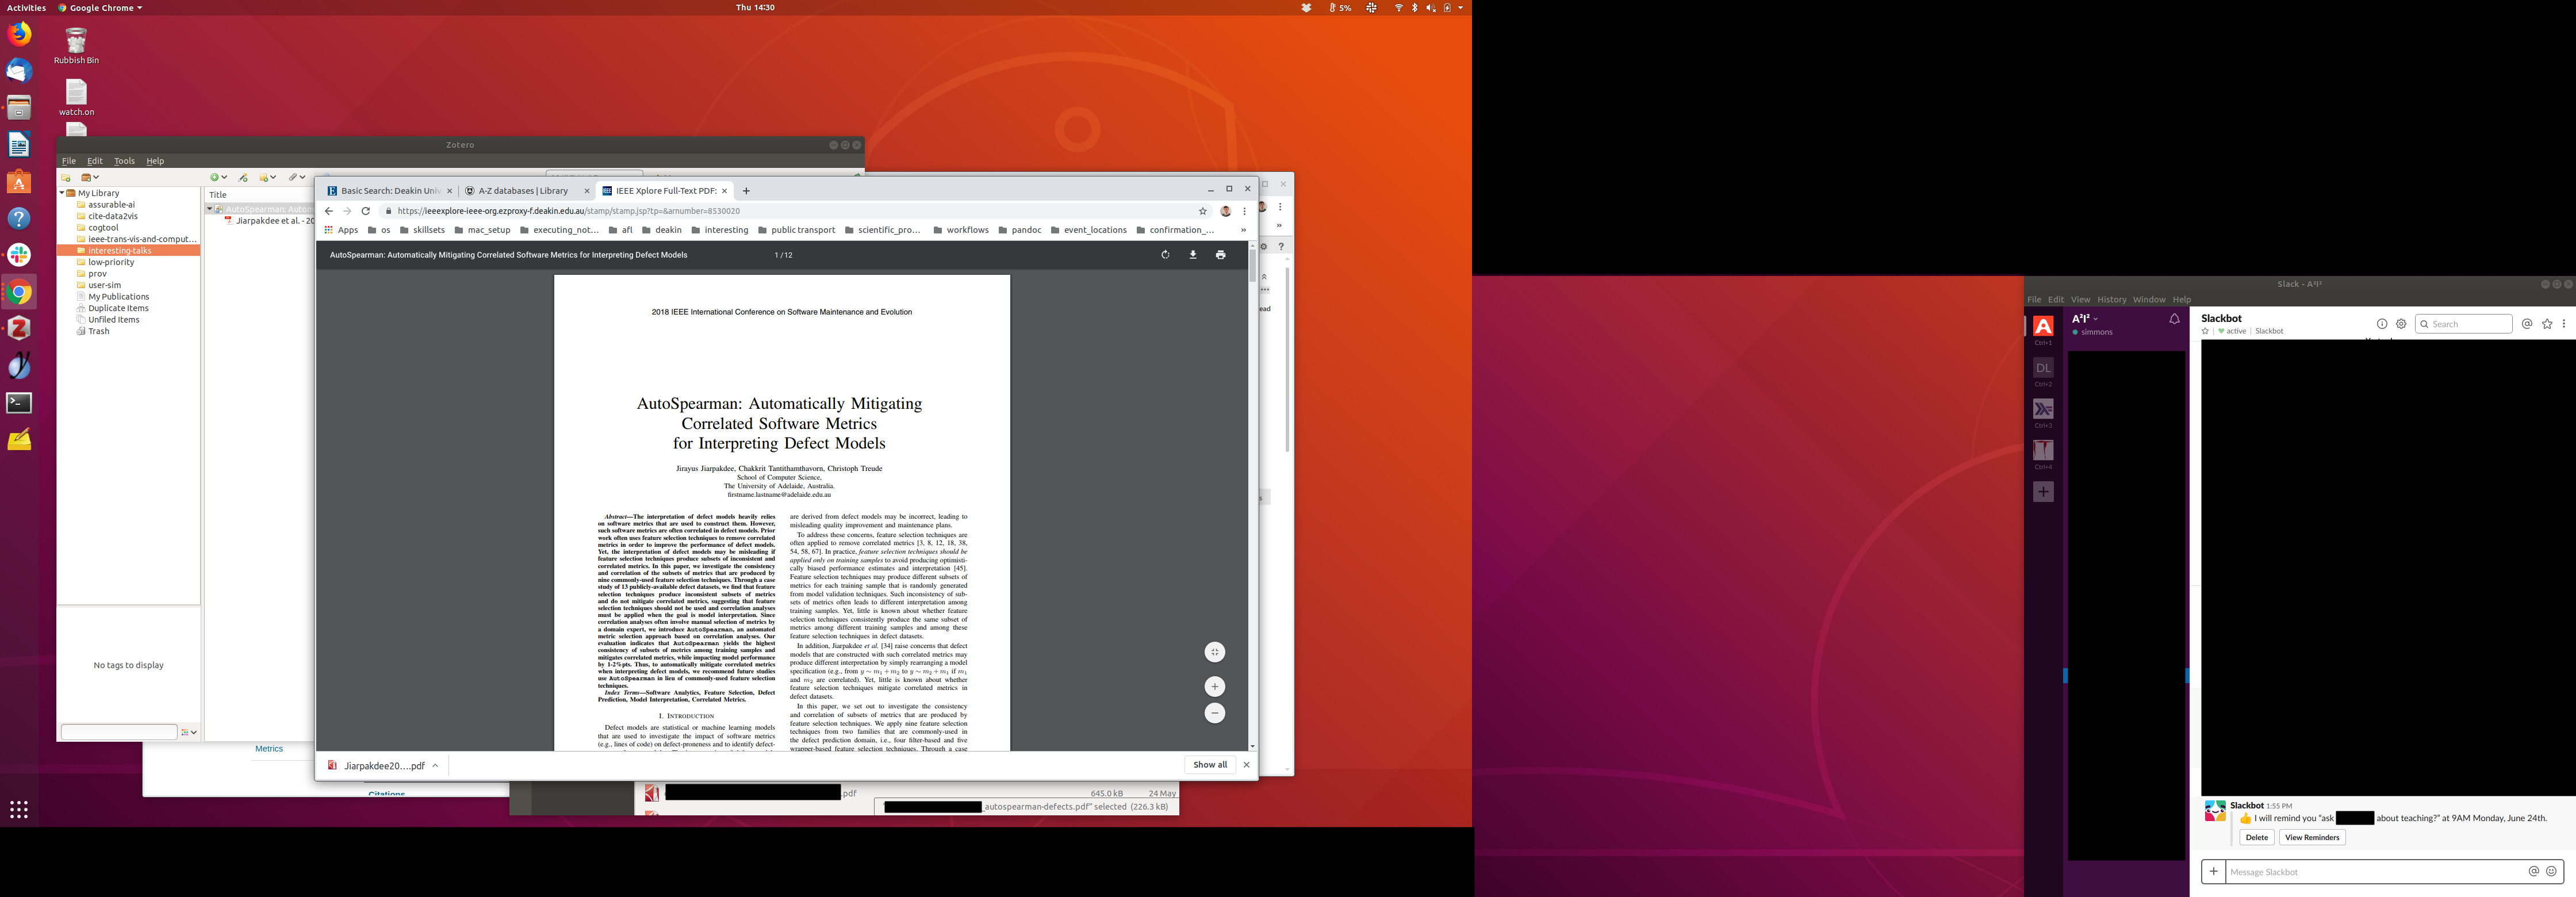Rotate the PDF document clockwise
Screen dimensions: 2576x897
(1165, 255)
